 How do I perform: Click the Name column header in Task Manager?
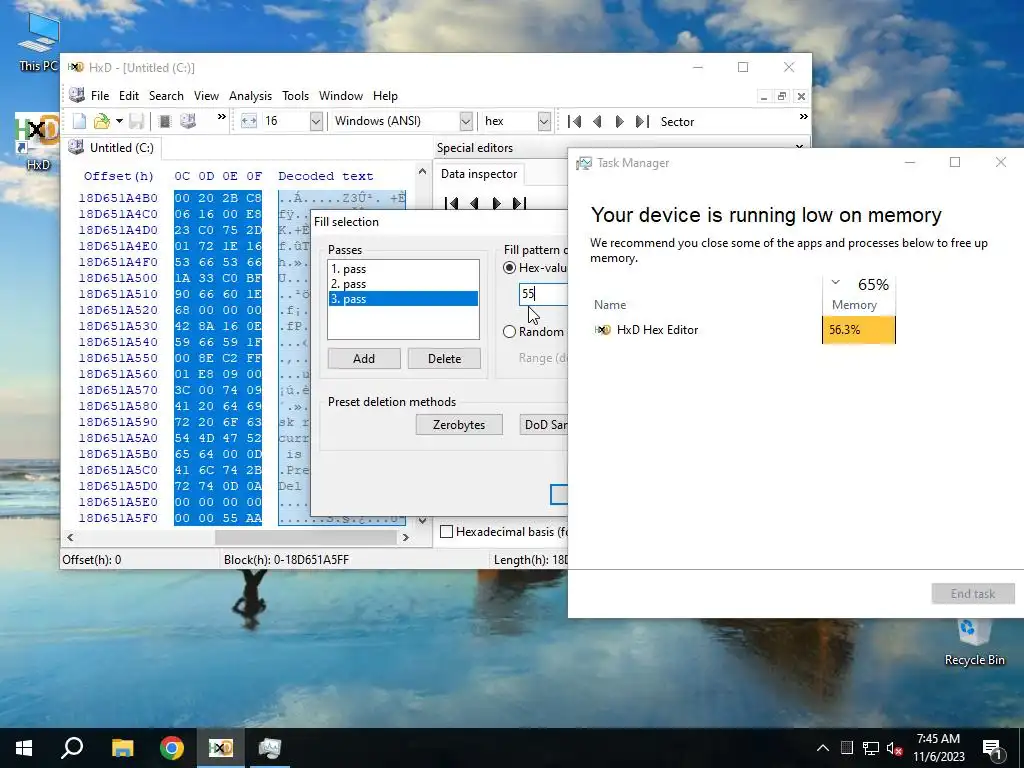click(x=610, y=305)
